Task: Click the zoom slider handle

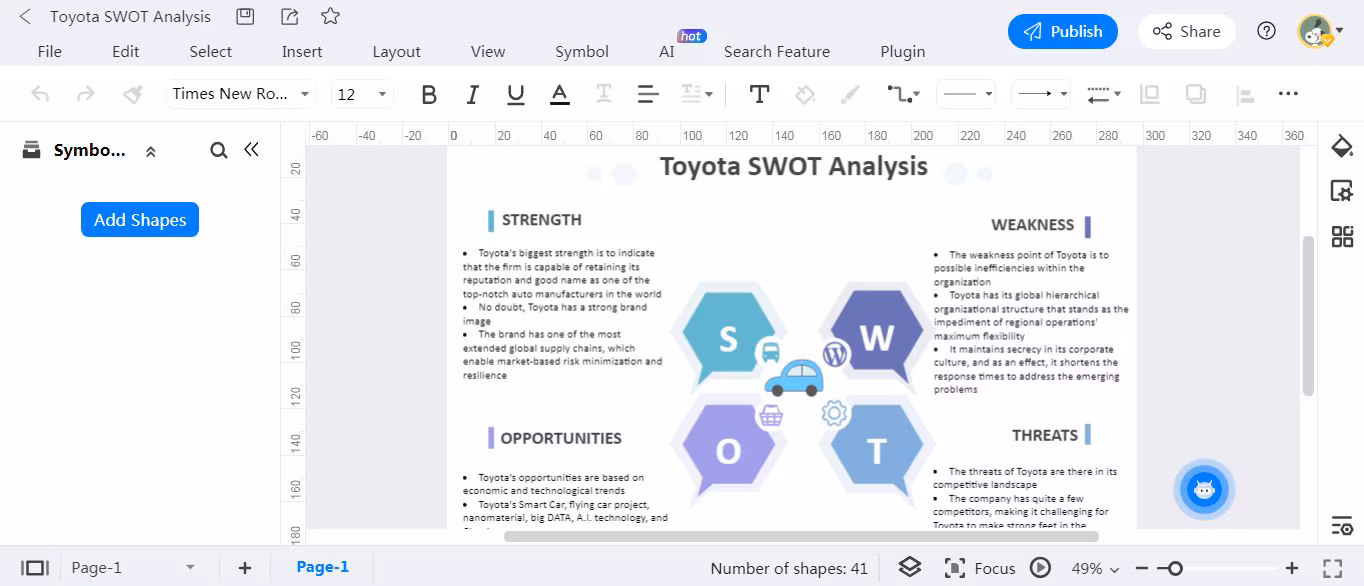Action: point(1176,568)
